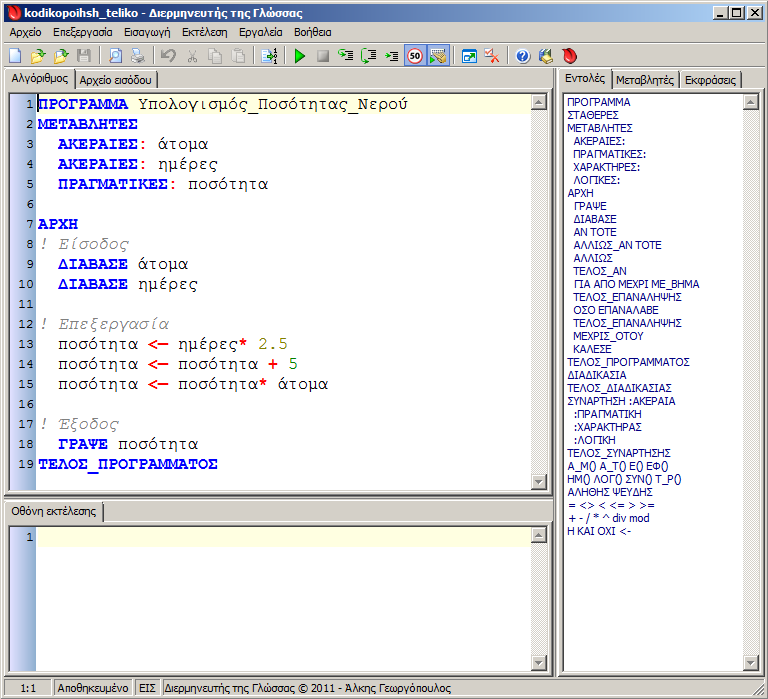Open the Επεξεργασία menu
This screenshot has height=699, width=768.
[83, 32]
